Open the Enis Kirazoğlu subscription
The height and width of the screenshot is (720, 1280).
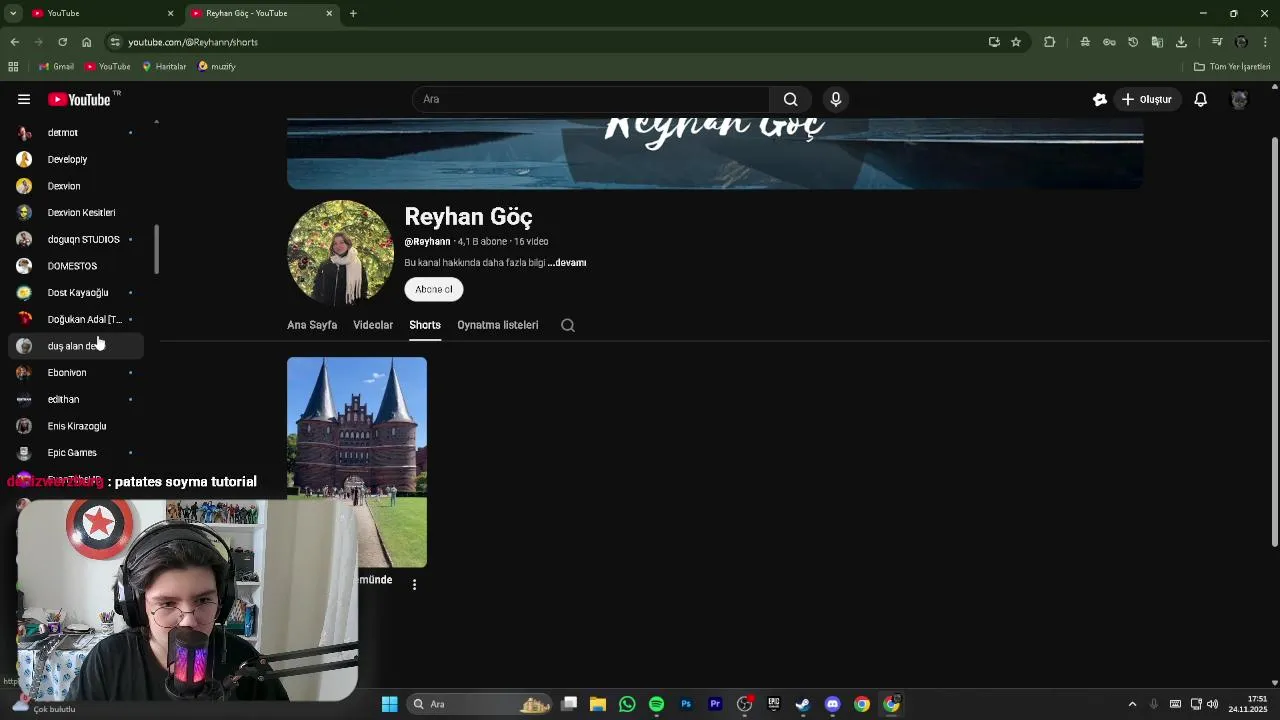point(75,426)
